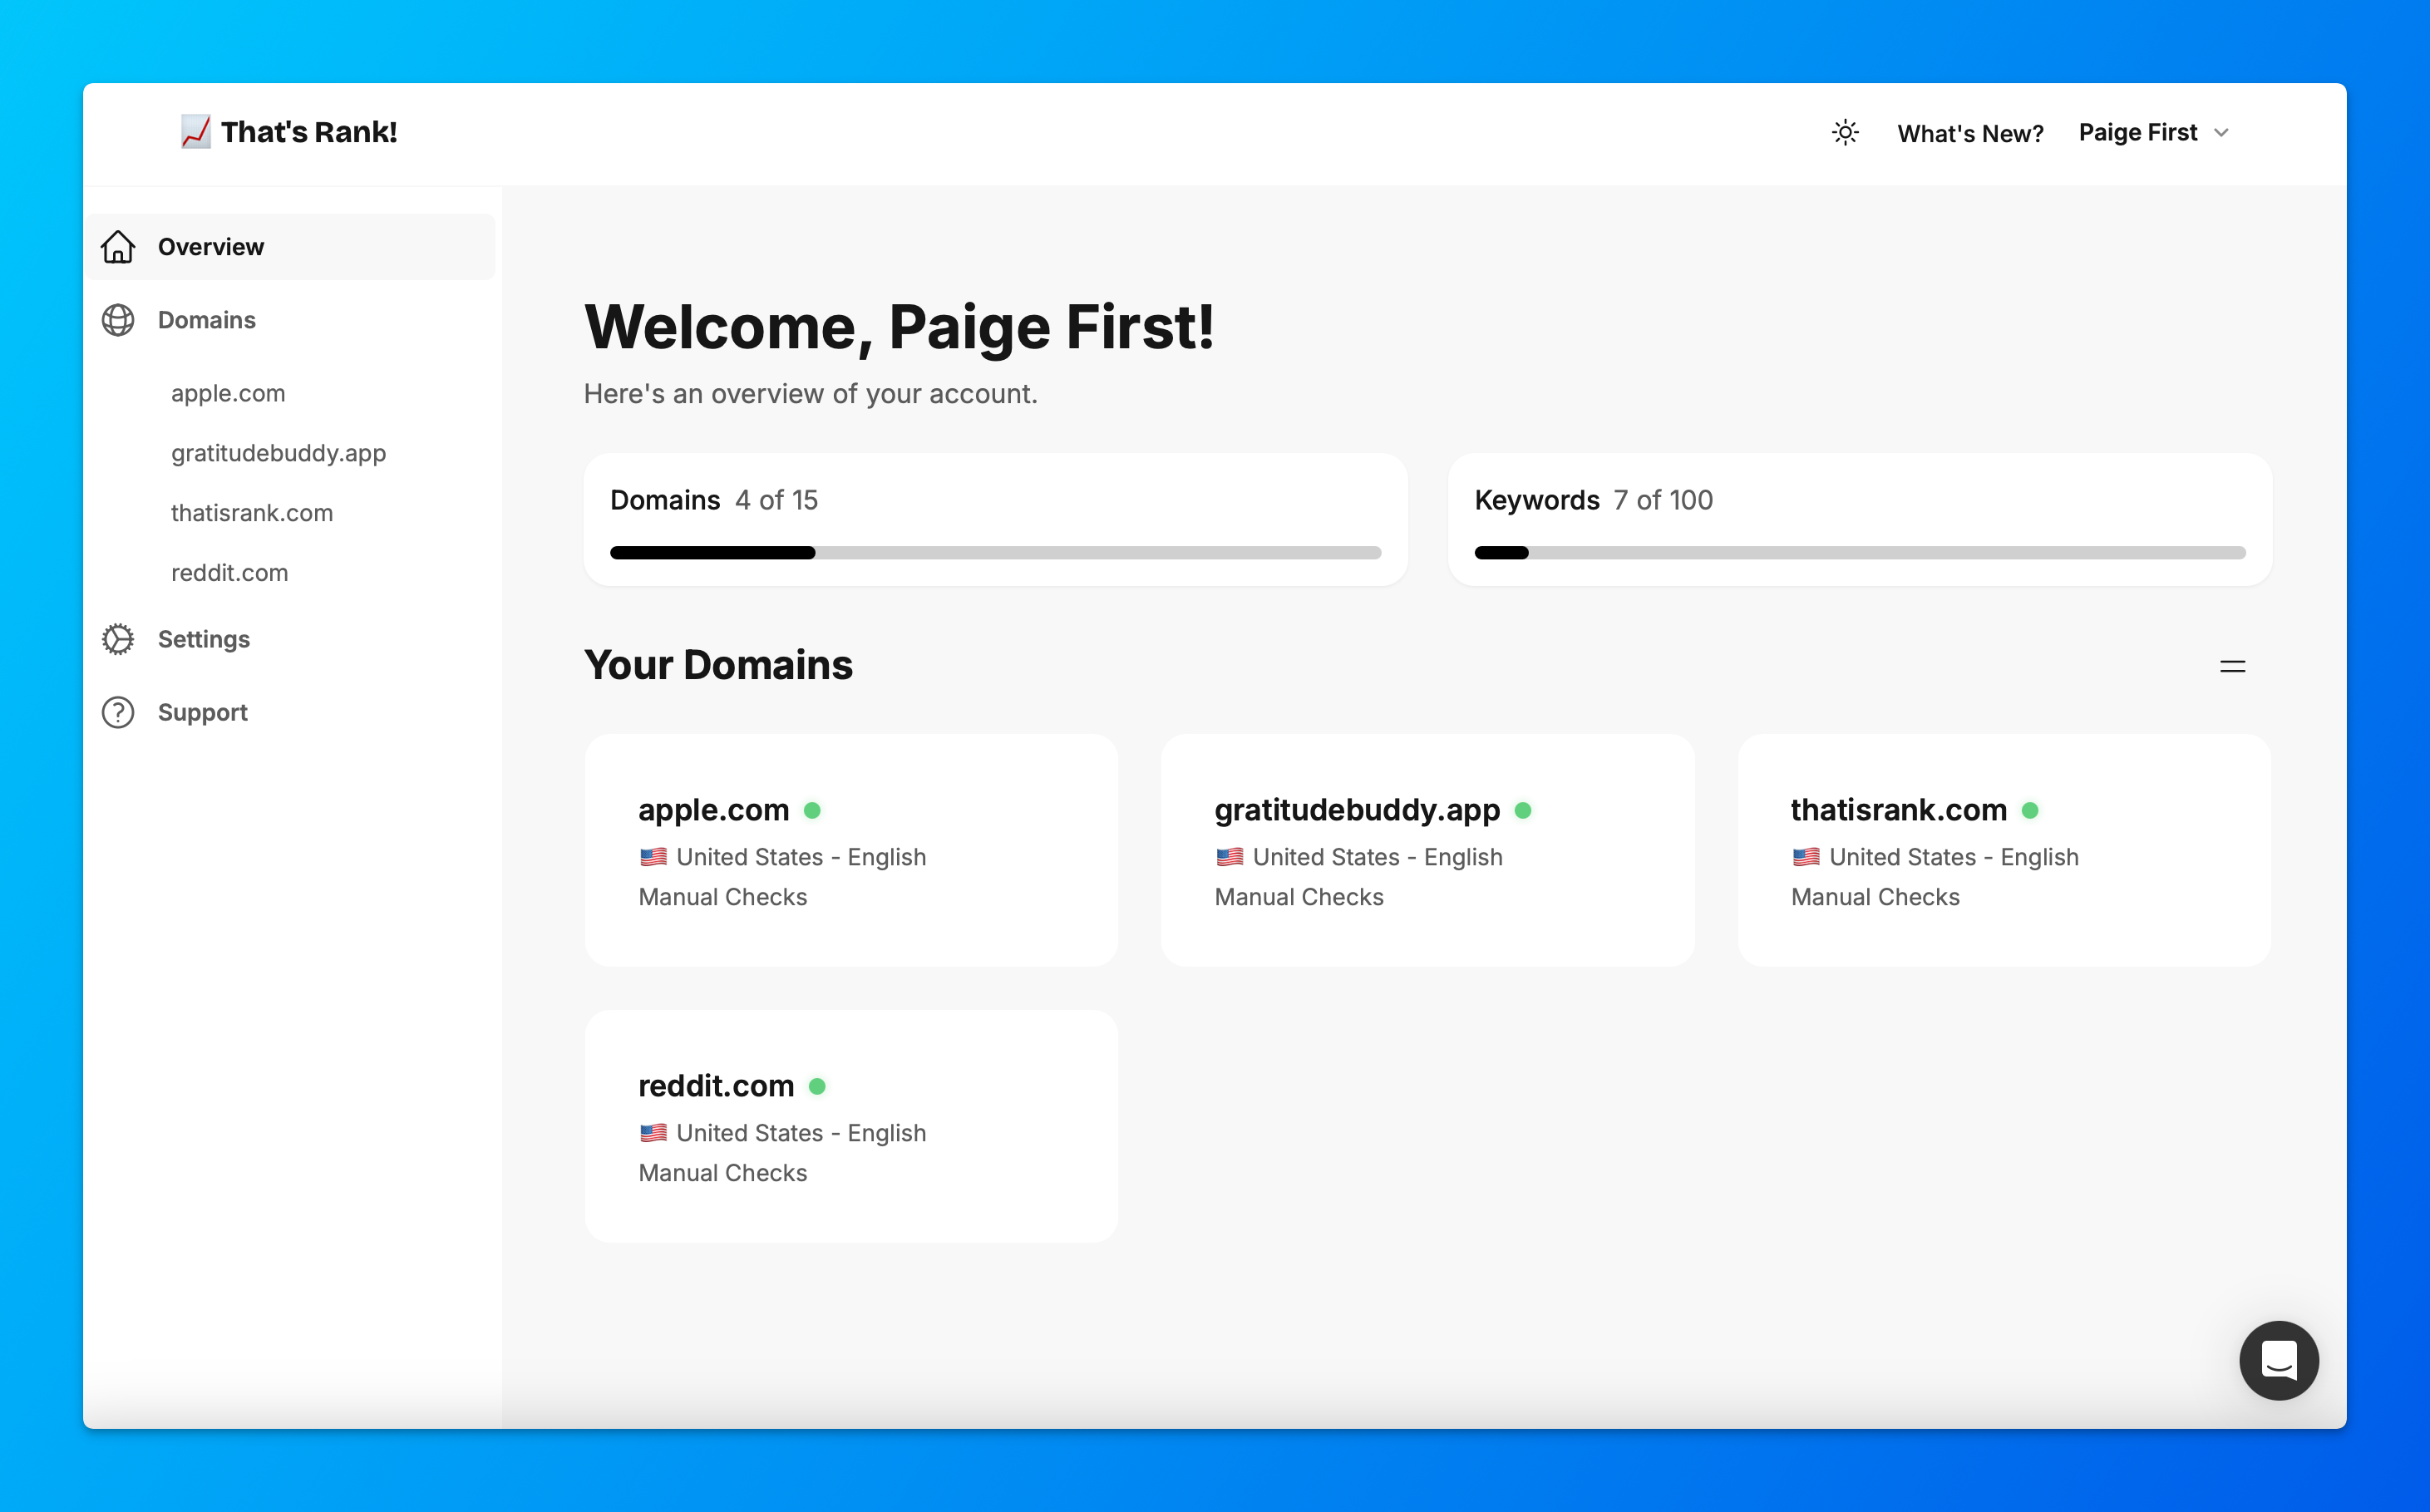Click the sun/light mode toggle icon
The image size is (2430, 1512).
(1845, 131)
